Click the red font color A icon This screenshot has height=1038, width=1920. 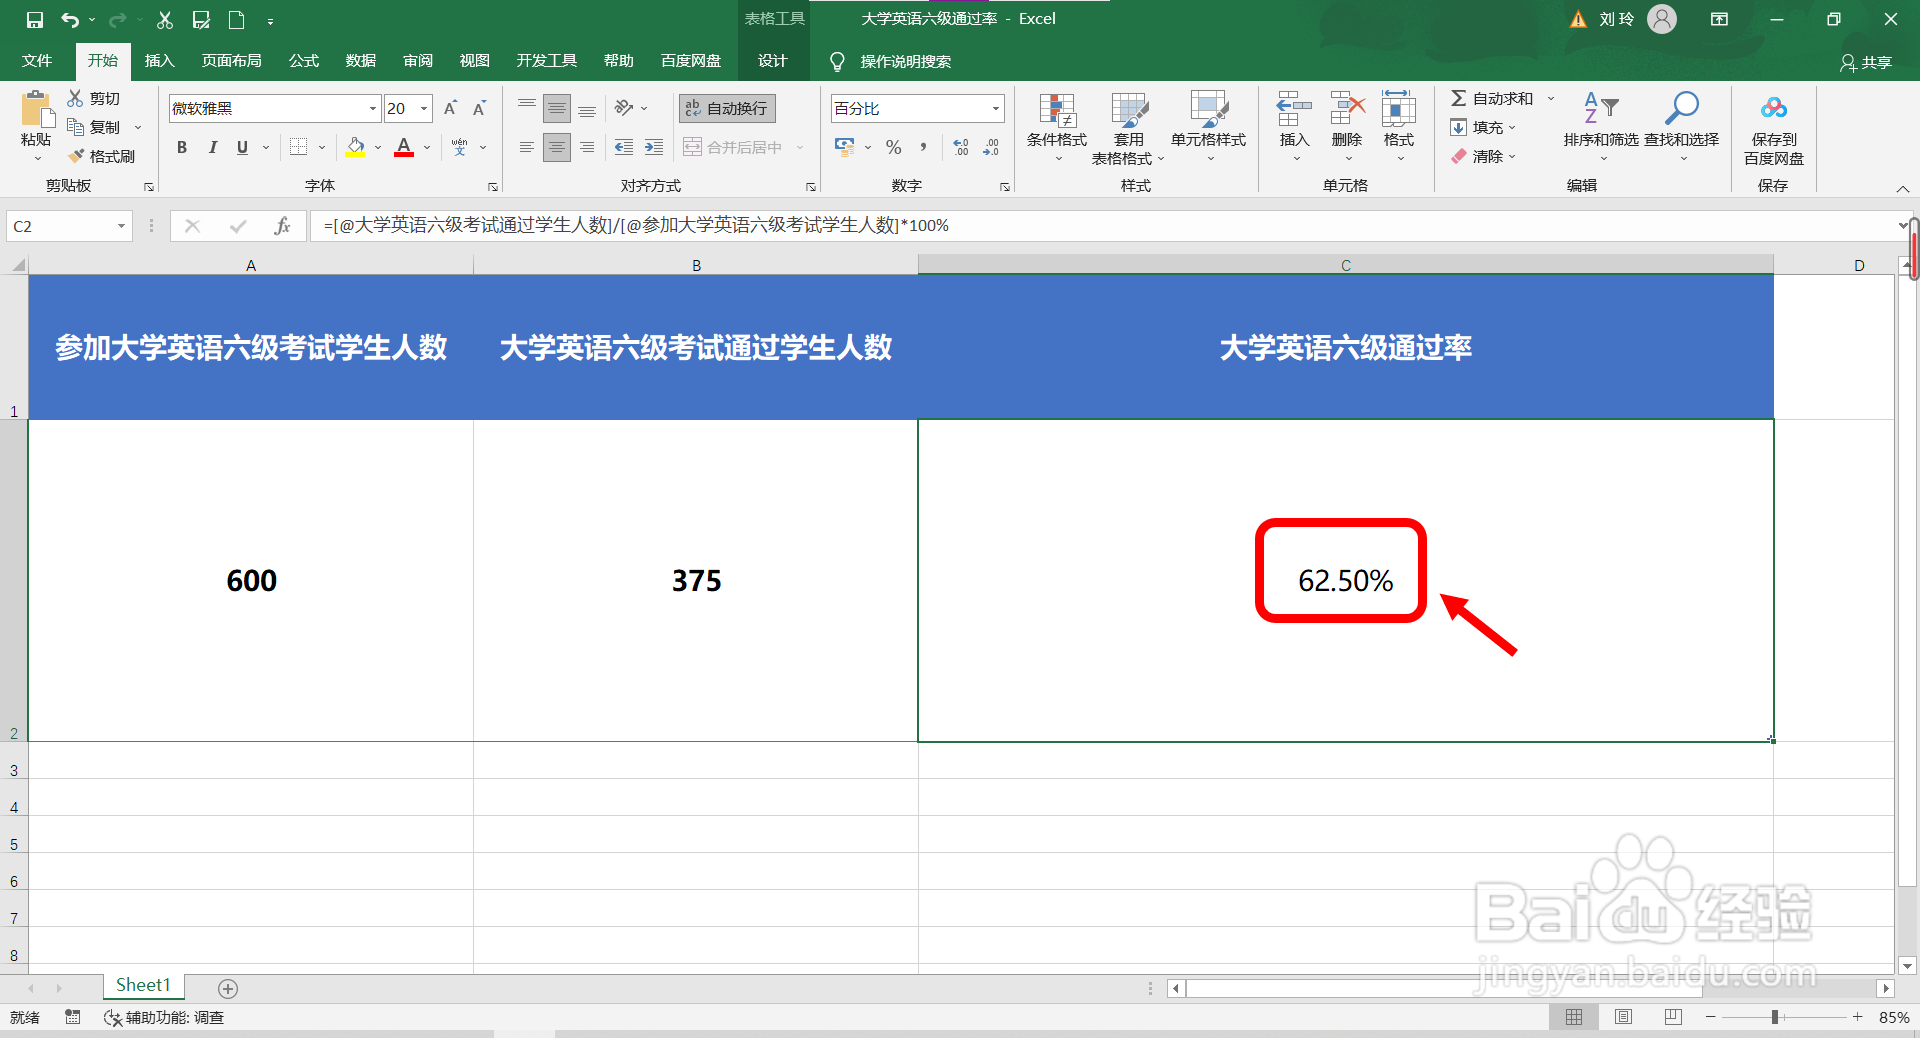[404, 147]
